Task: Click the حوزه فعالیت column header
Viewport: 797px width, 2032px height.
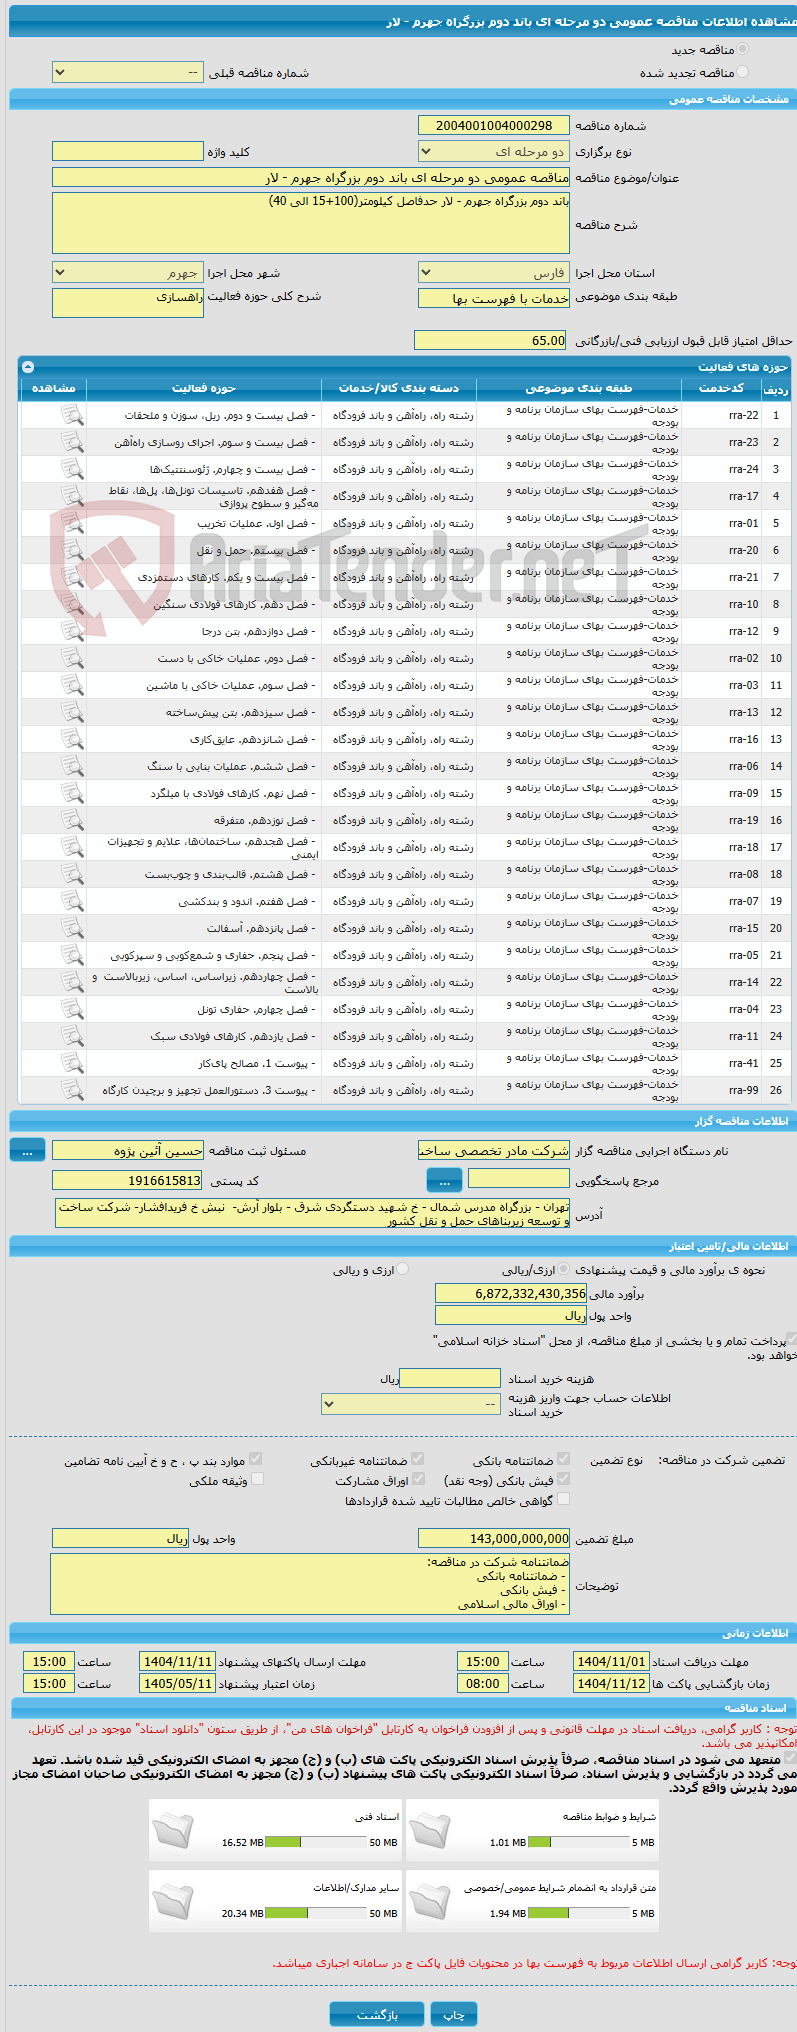Action: click(204, 388)
